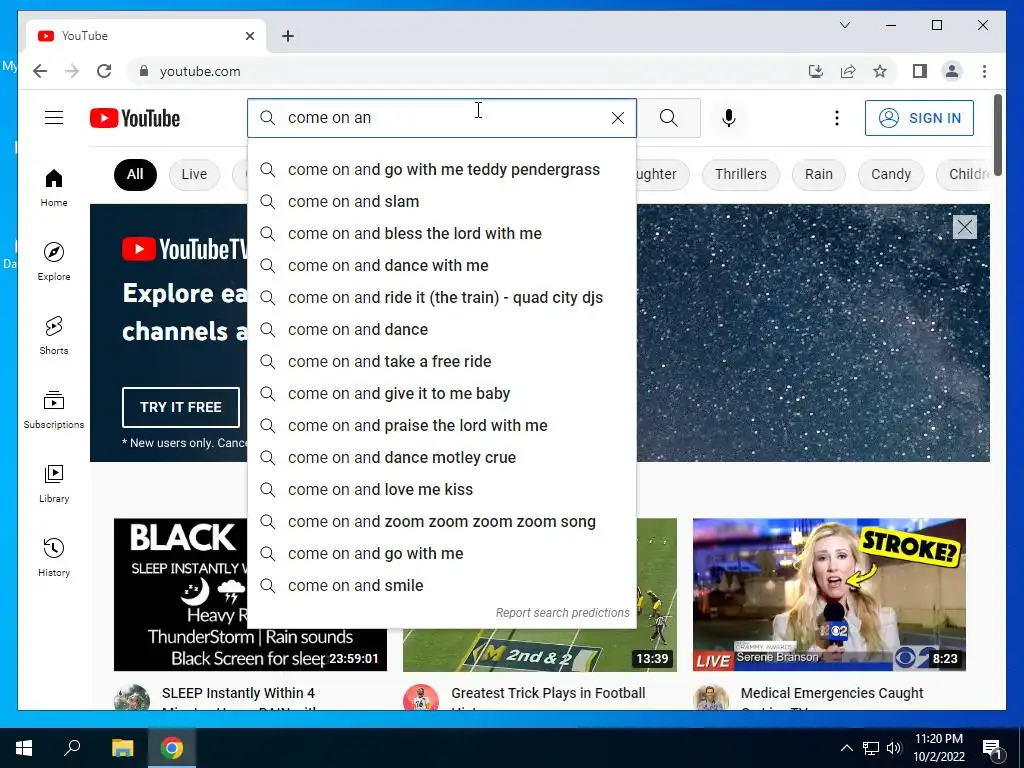Open Home in the sidebar
The height and width of the screenshot is (768, 1024).
tap(54, 188)
